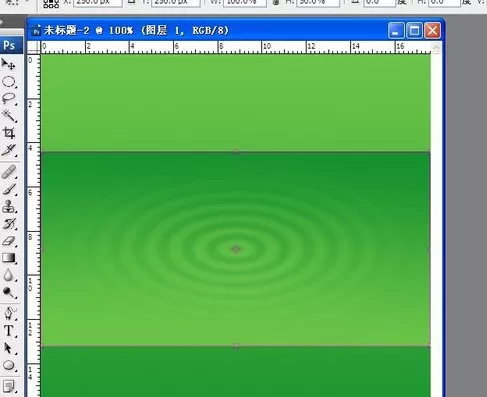Select the Horizontal Type tool
The image size is (487, 397).
pyautogui.click(x=9, y=331)
